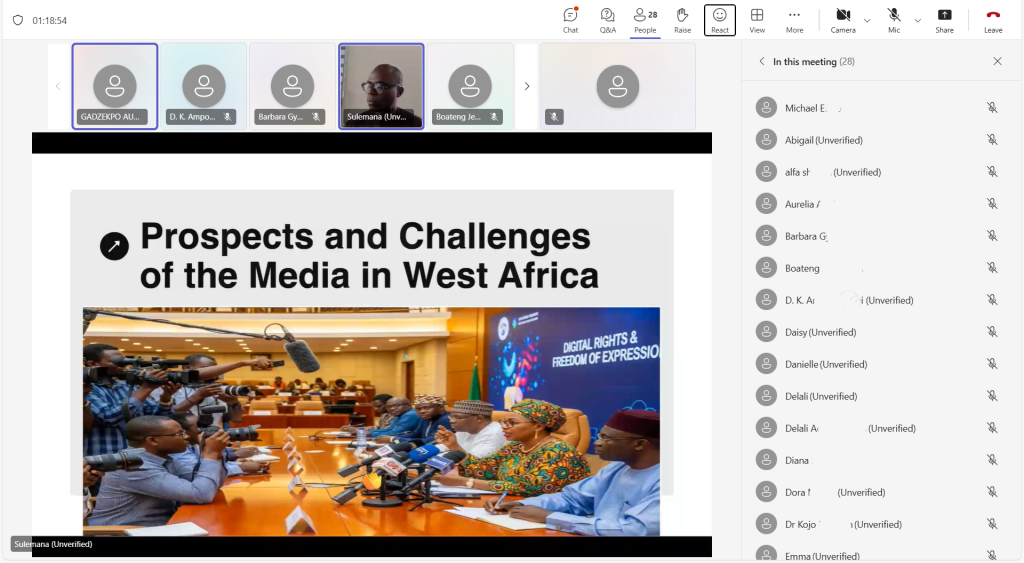Click the More options ellipsis

coord(794,19)
